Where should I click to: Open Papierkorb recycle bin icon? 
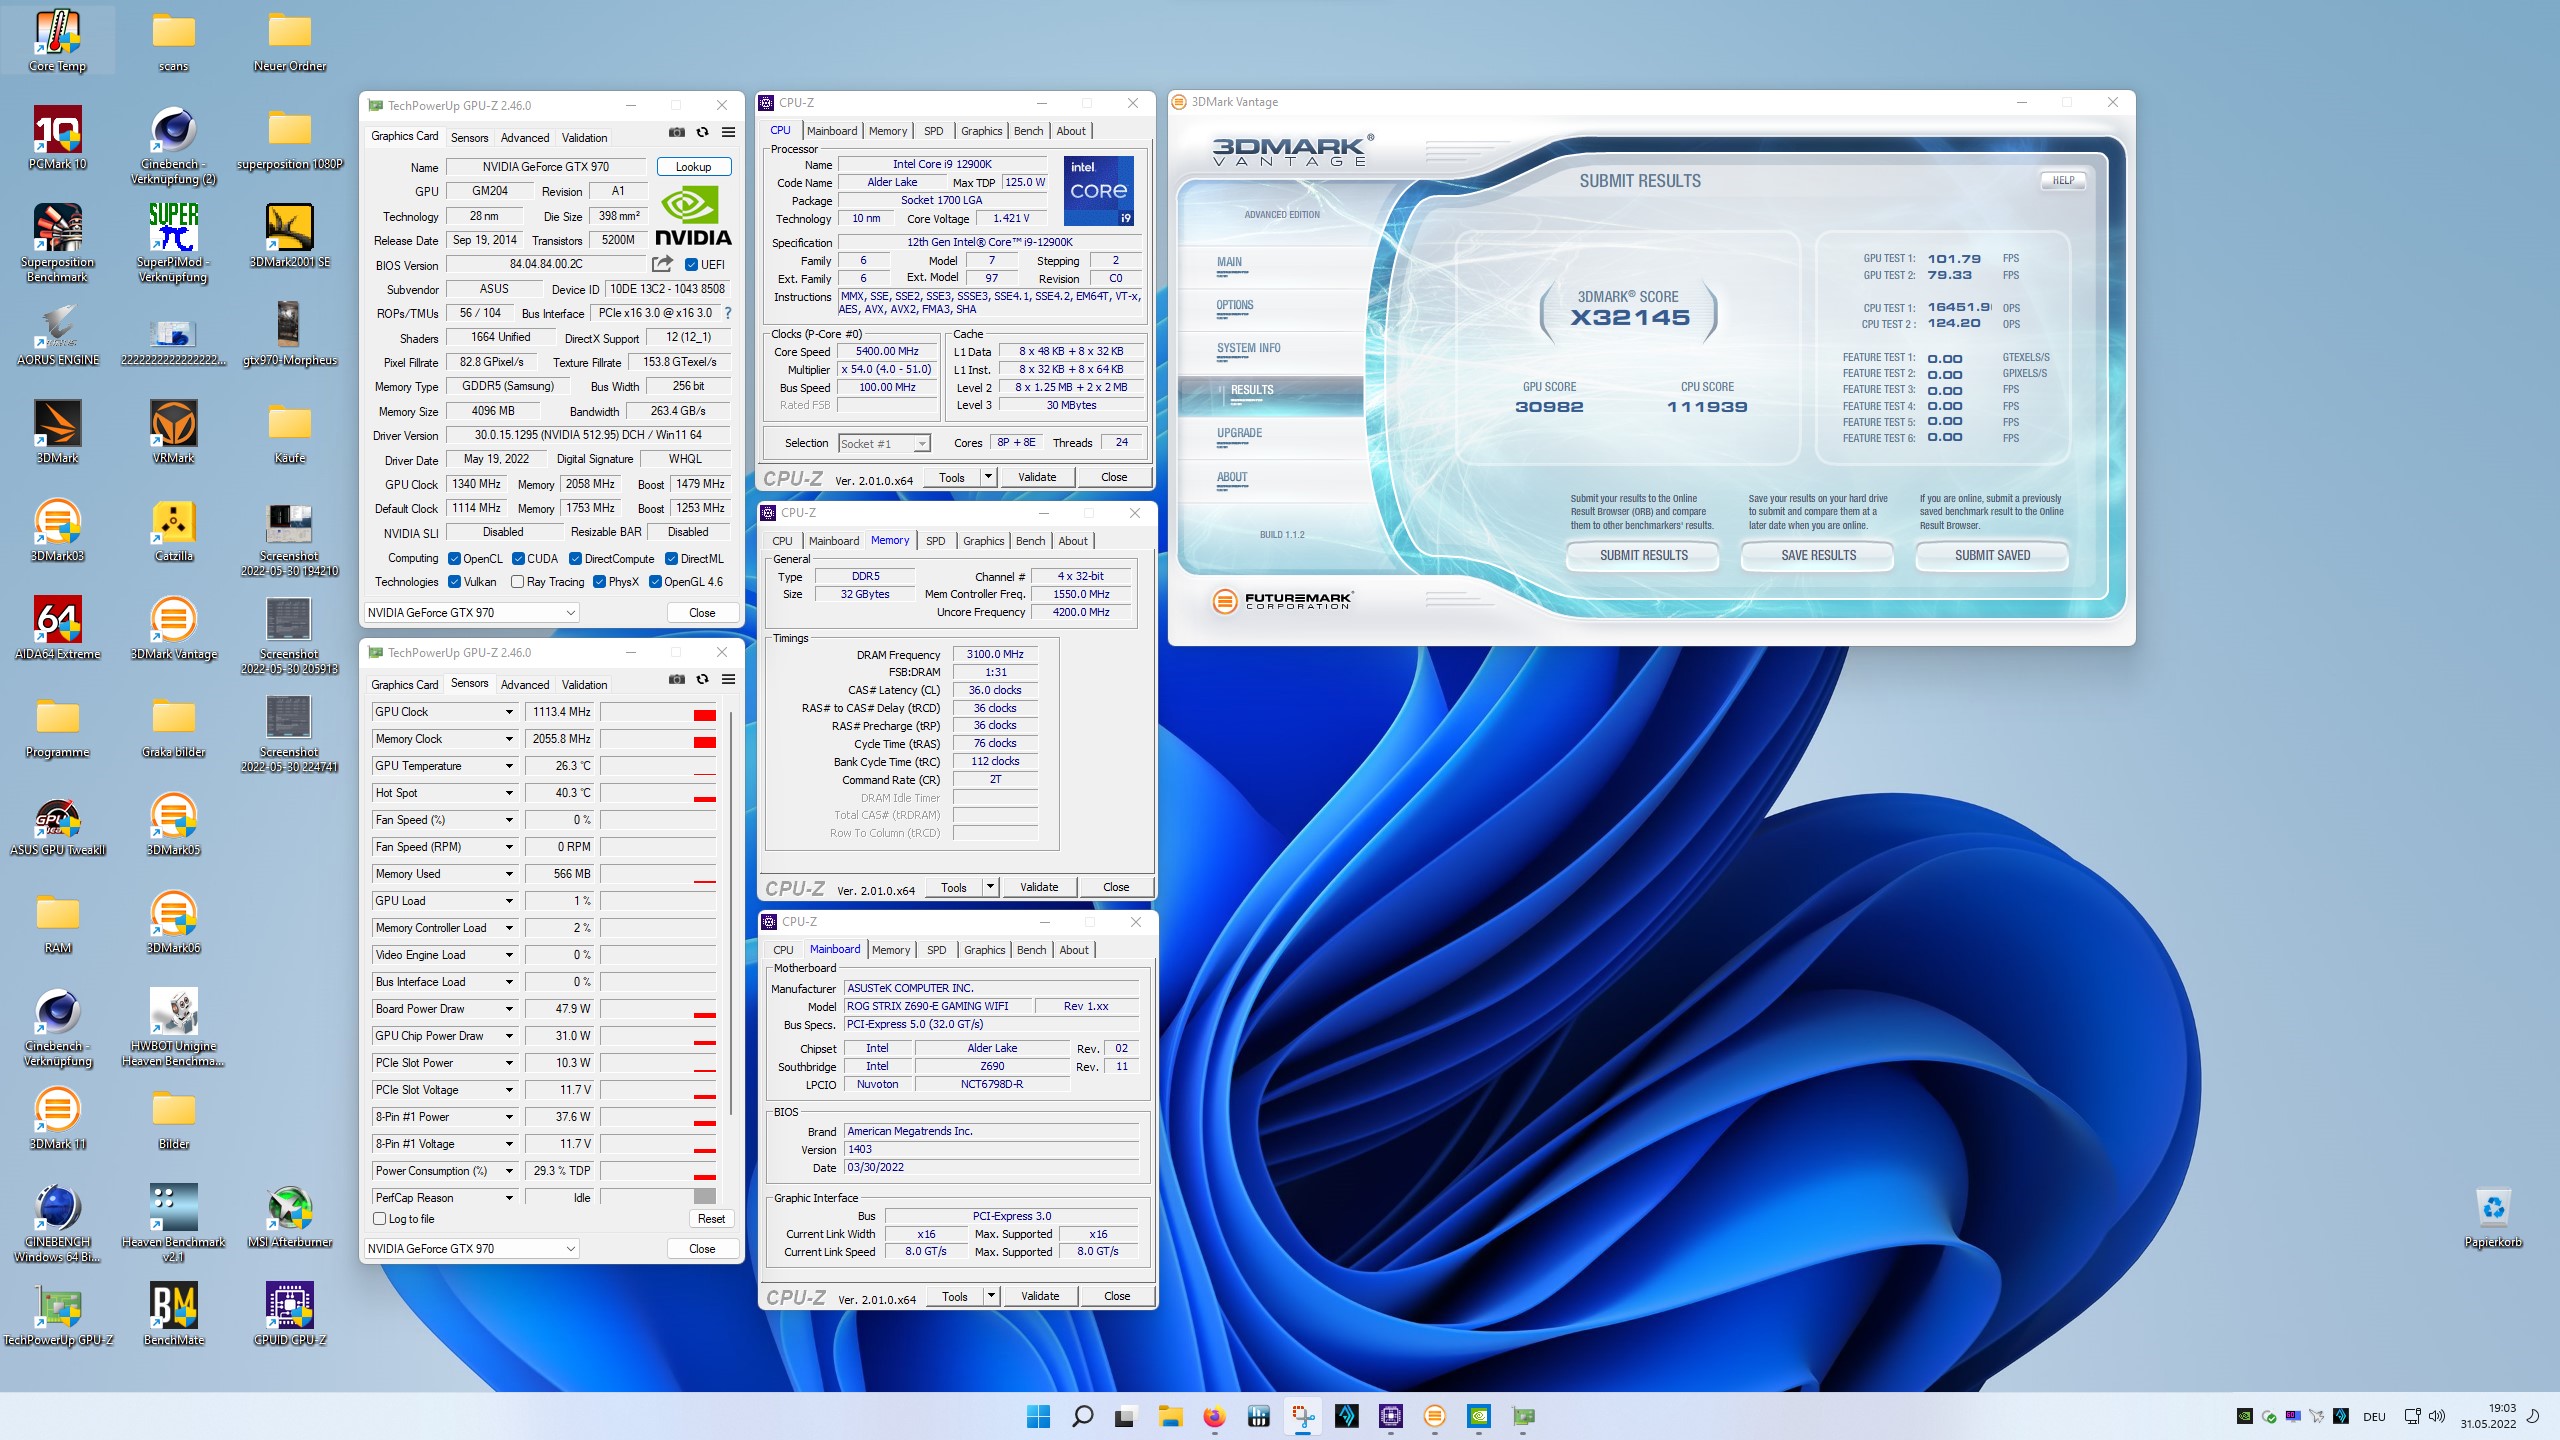[x=2493, y=1217]
